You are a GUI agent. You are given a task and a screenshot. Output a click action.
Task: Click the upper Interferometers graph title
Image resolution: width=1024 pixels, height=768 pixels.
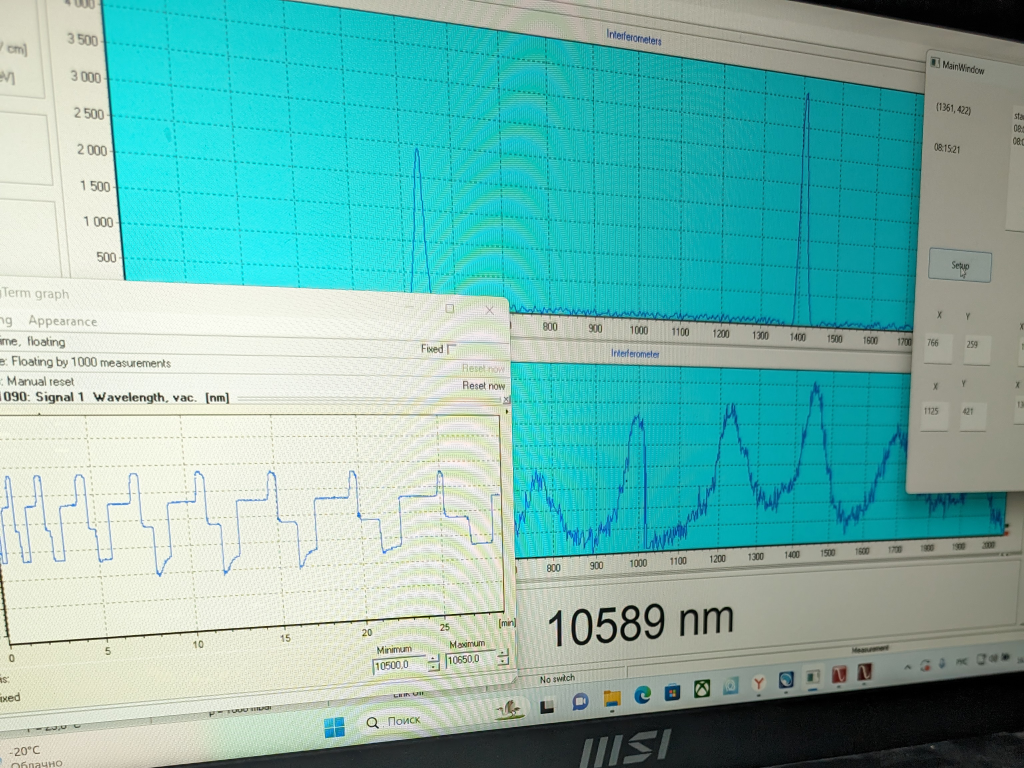633,37
